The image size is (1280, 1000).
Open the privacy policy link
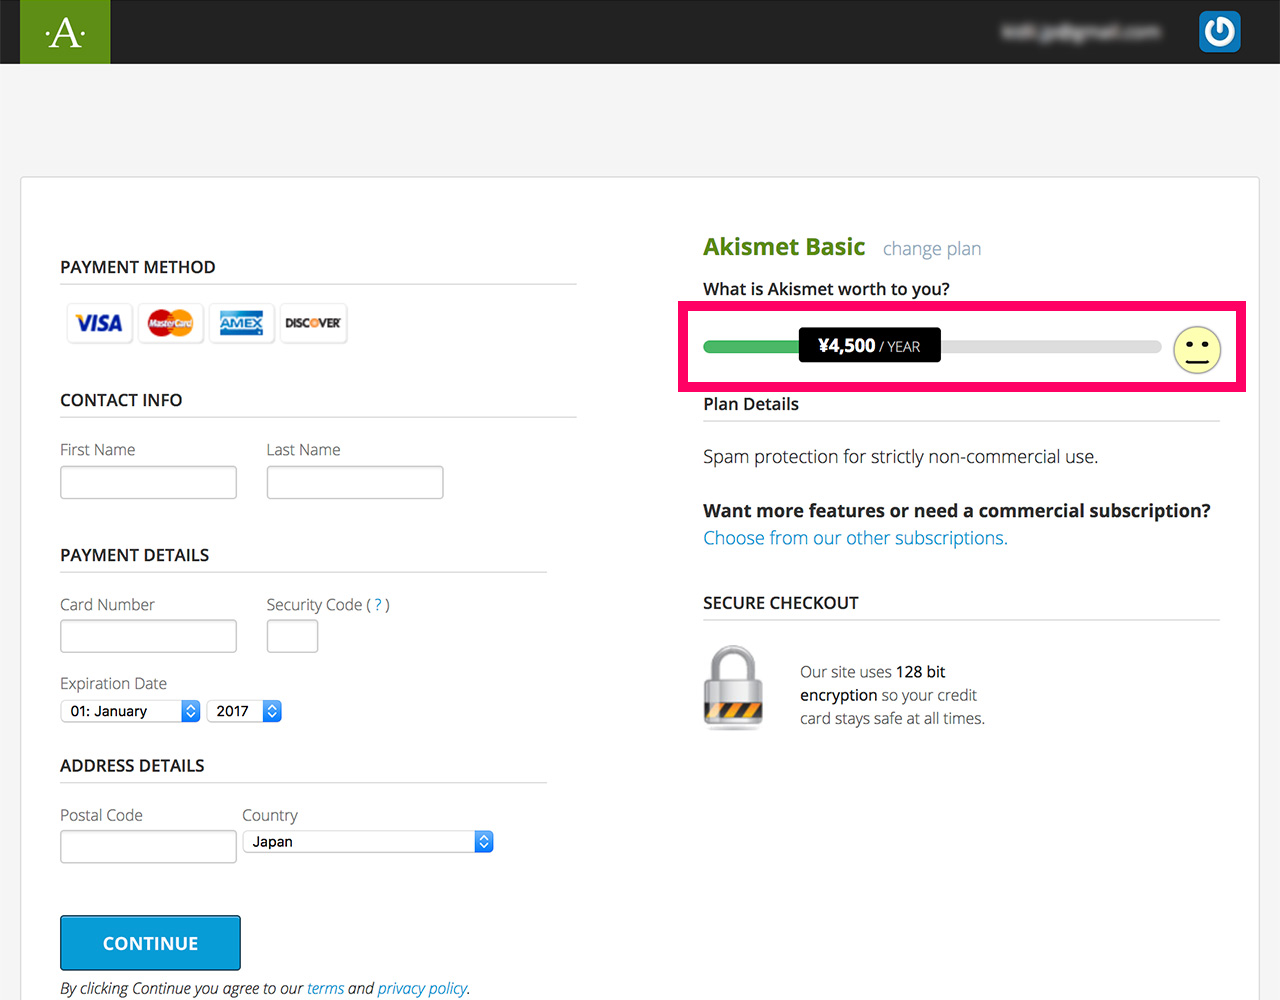[422, 988]
